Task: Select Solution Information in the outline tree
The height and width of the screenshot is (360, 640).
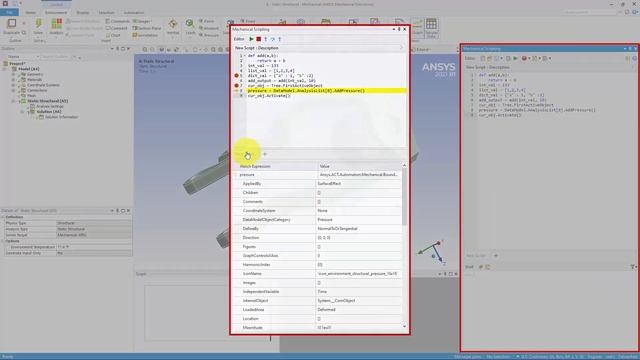Action: pos(61,117)
